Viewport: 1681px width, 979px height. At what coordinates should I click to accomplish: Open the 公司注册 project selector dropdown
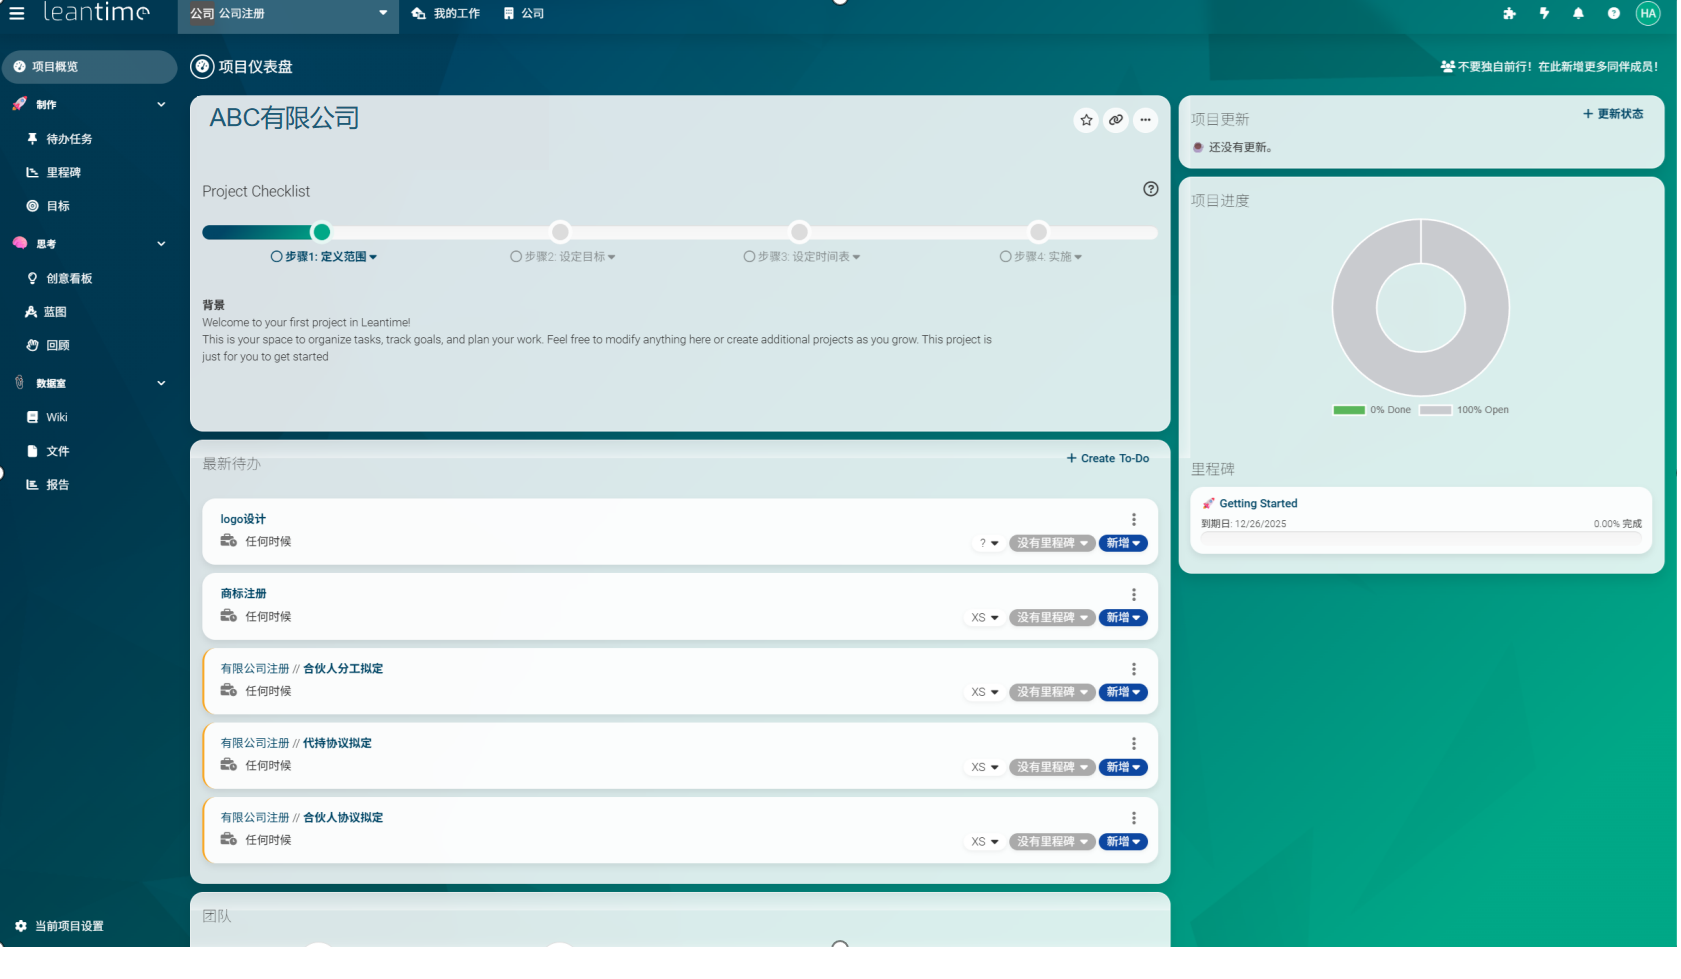tap(288, 14)
